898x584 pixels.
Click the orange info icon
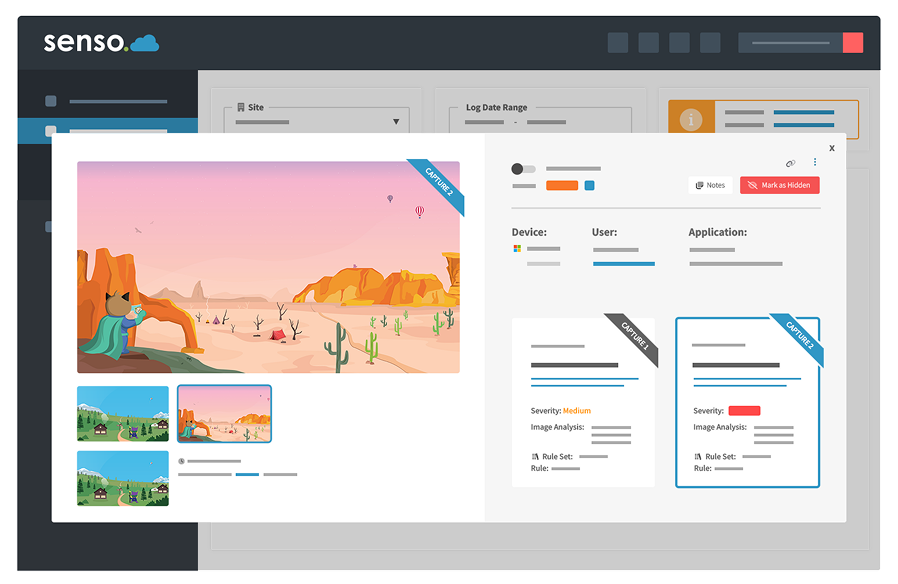690,119
